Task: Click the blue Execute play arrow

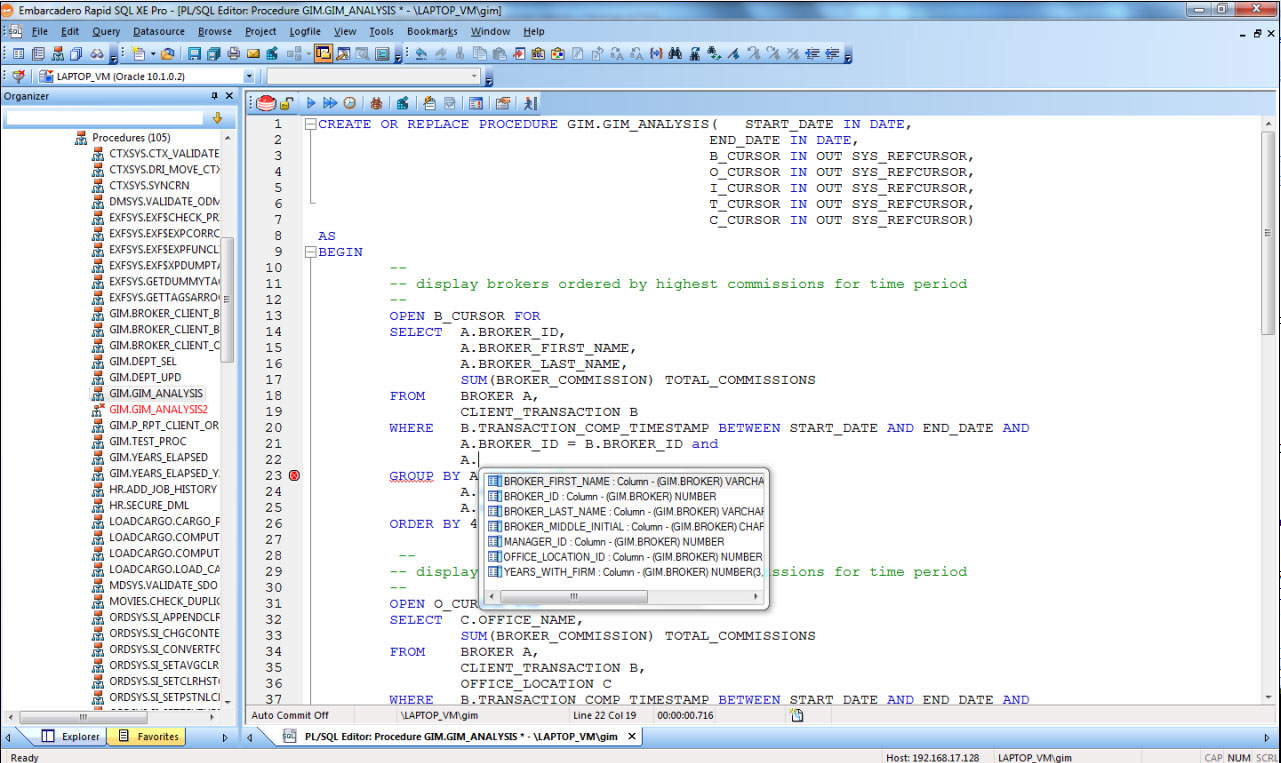Action: (311, 103)
